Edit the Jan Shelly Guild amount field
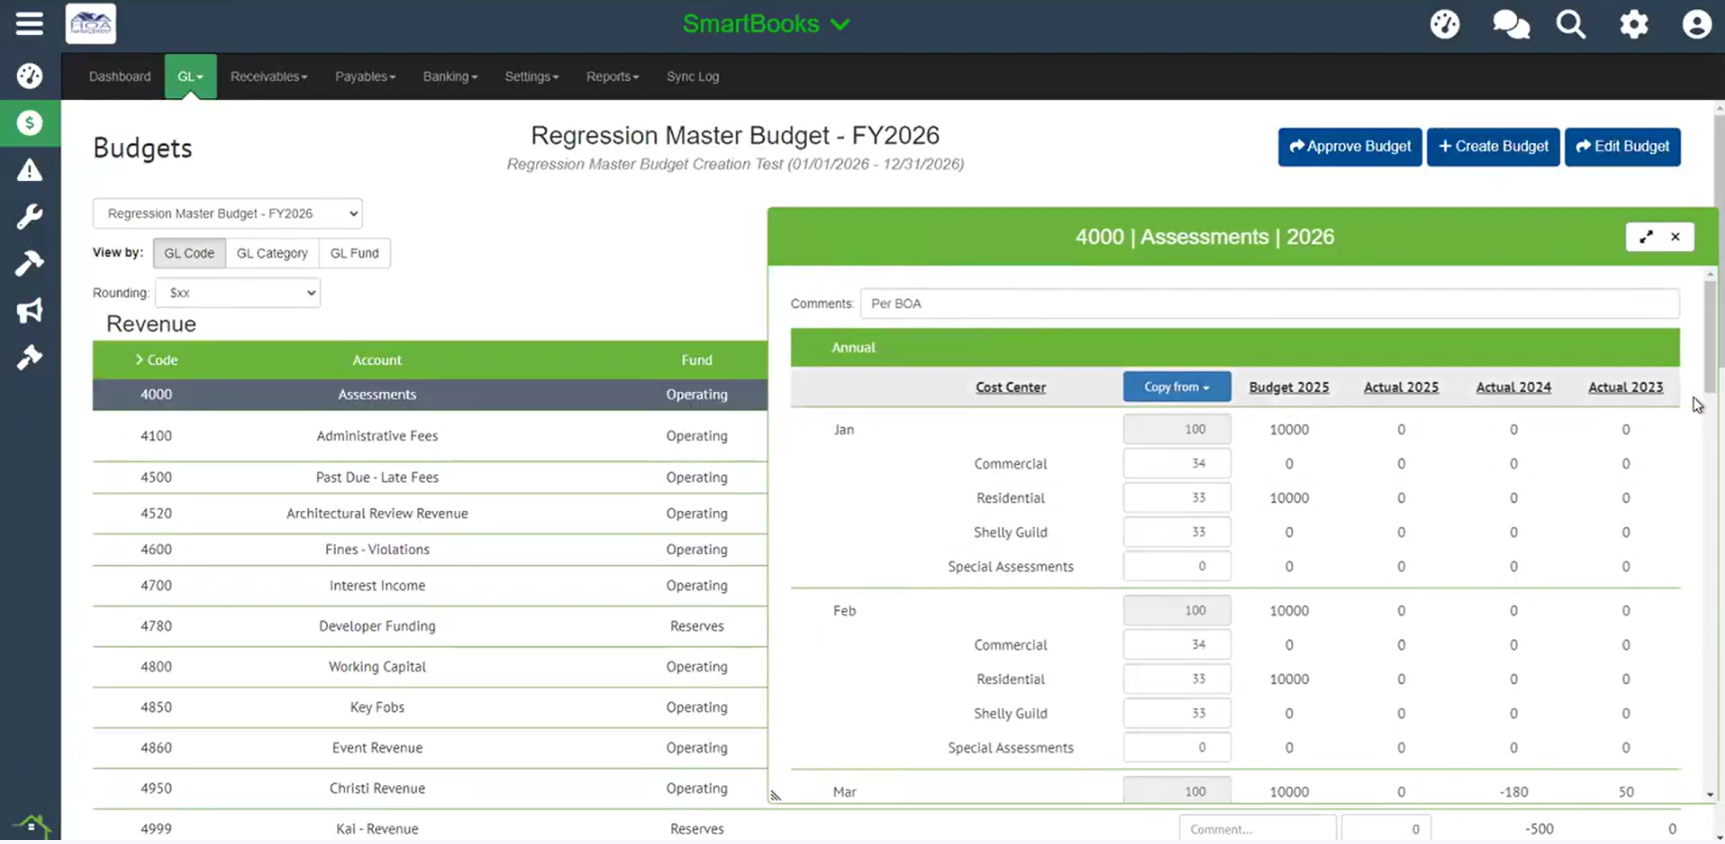This screenshot has height=844, width=1725. [1177, 532]
